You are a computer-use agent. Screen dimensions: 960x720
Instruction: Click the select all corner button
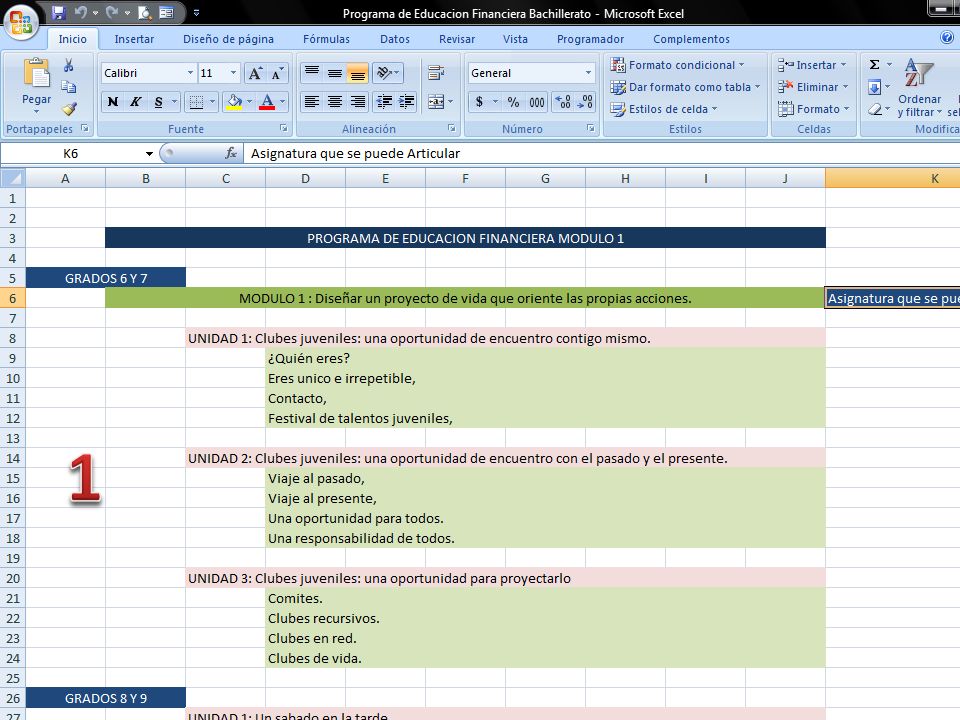pyautogui.click(x=13, y=178)
